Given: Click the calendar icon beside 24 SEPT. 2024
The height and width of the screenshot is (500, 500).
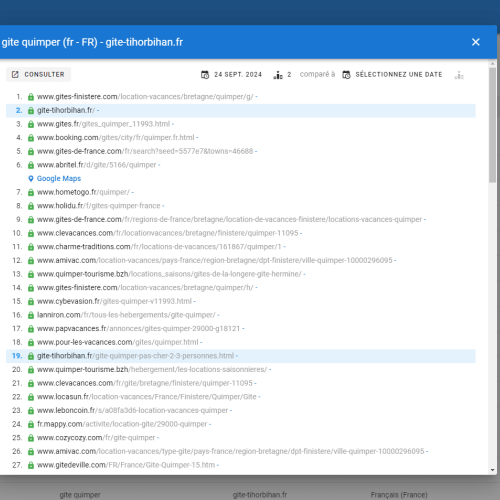Looking at the screenshot, I should click(x=205, y=75).
